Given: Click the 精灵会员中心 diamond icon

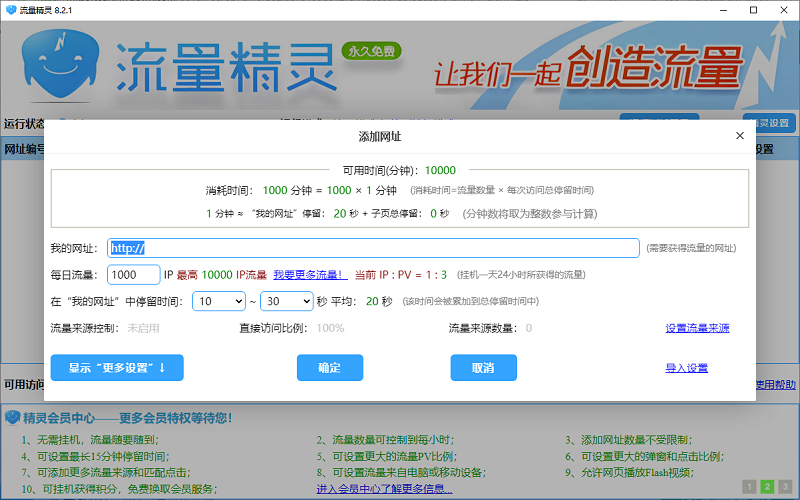Looking at the screenshot, I should click(11, 417).
